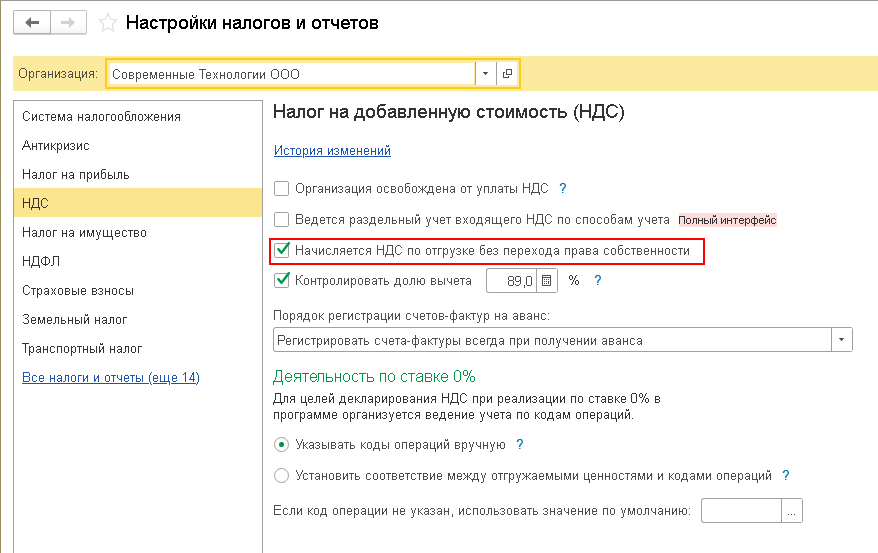
Task: Click the back navigation arrow
Action: click(x=31, y=22)
